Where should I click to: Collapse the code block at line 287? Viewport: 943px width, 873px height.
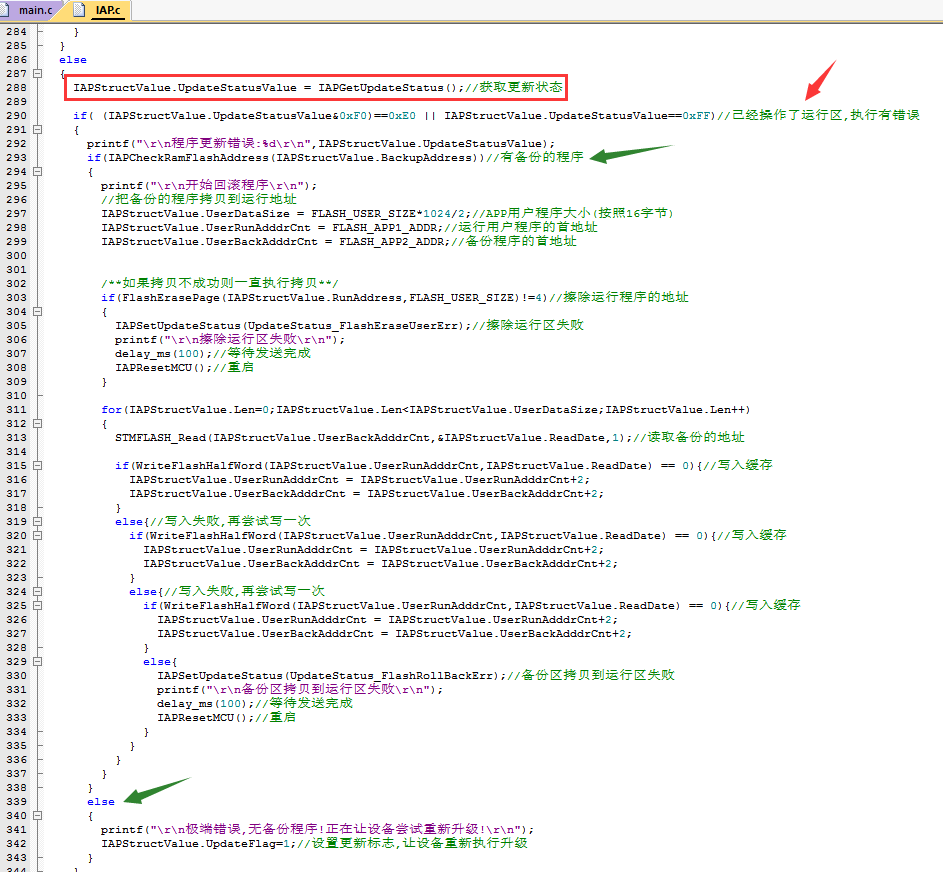[37, 74]
